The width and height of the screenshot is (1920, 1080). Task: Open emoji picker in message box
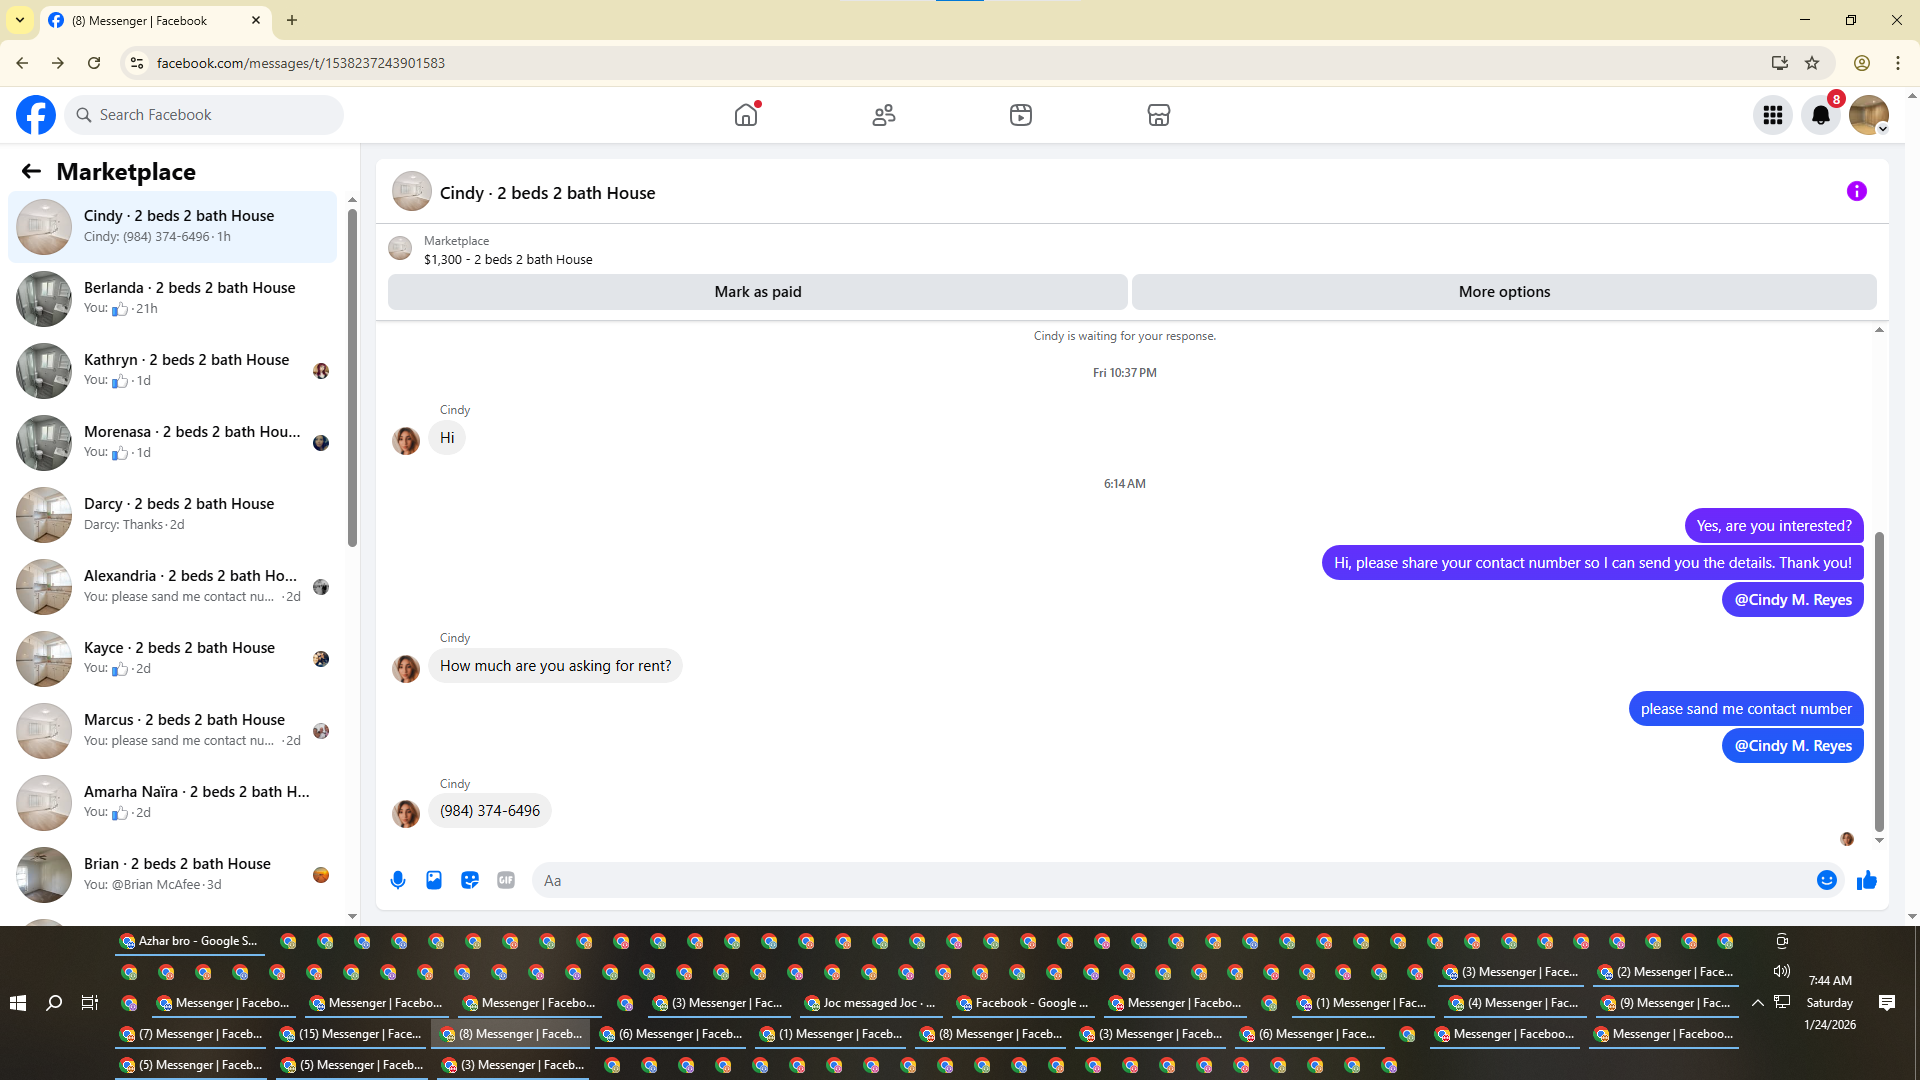click(1826, 880)
